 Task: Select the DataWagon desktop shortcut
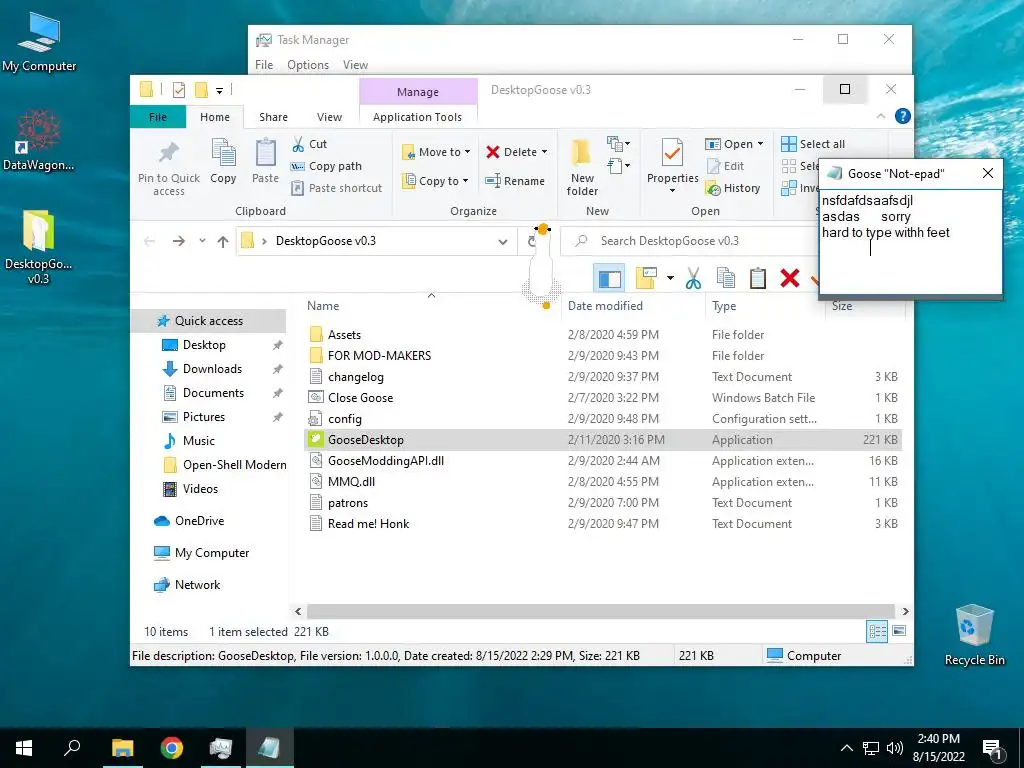pos(39,141)
